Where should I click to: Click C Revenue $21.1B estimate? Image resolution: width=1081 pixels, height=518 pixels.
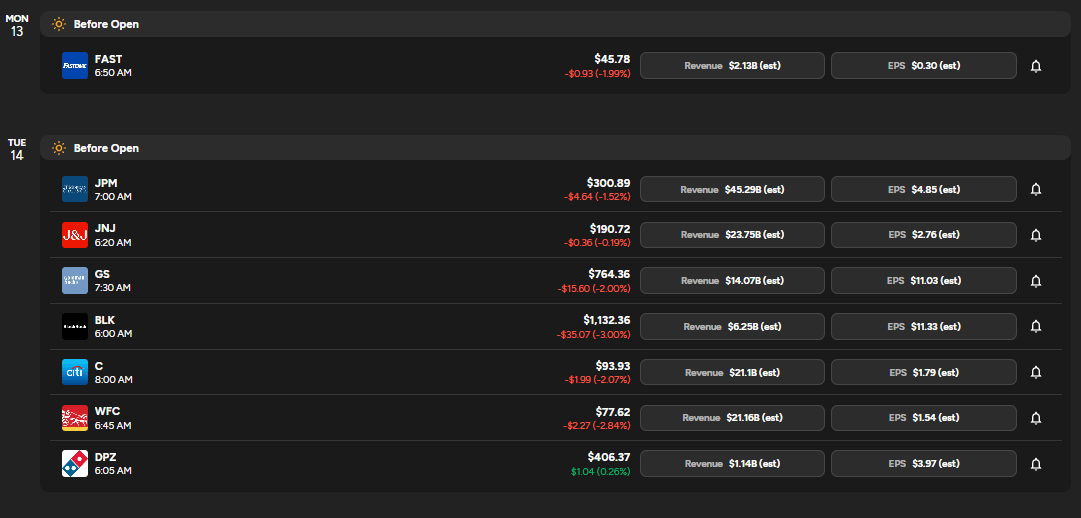click(732, 372)
